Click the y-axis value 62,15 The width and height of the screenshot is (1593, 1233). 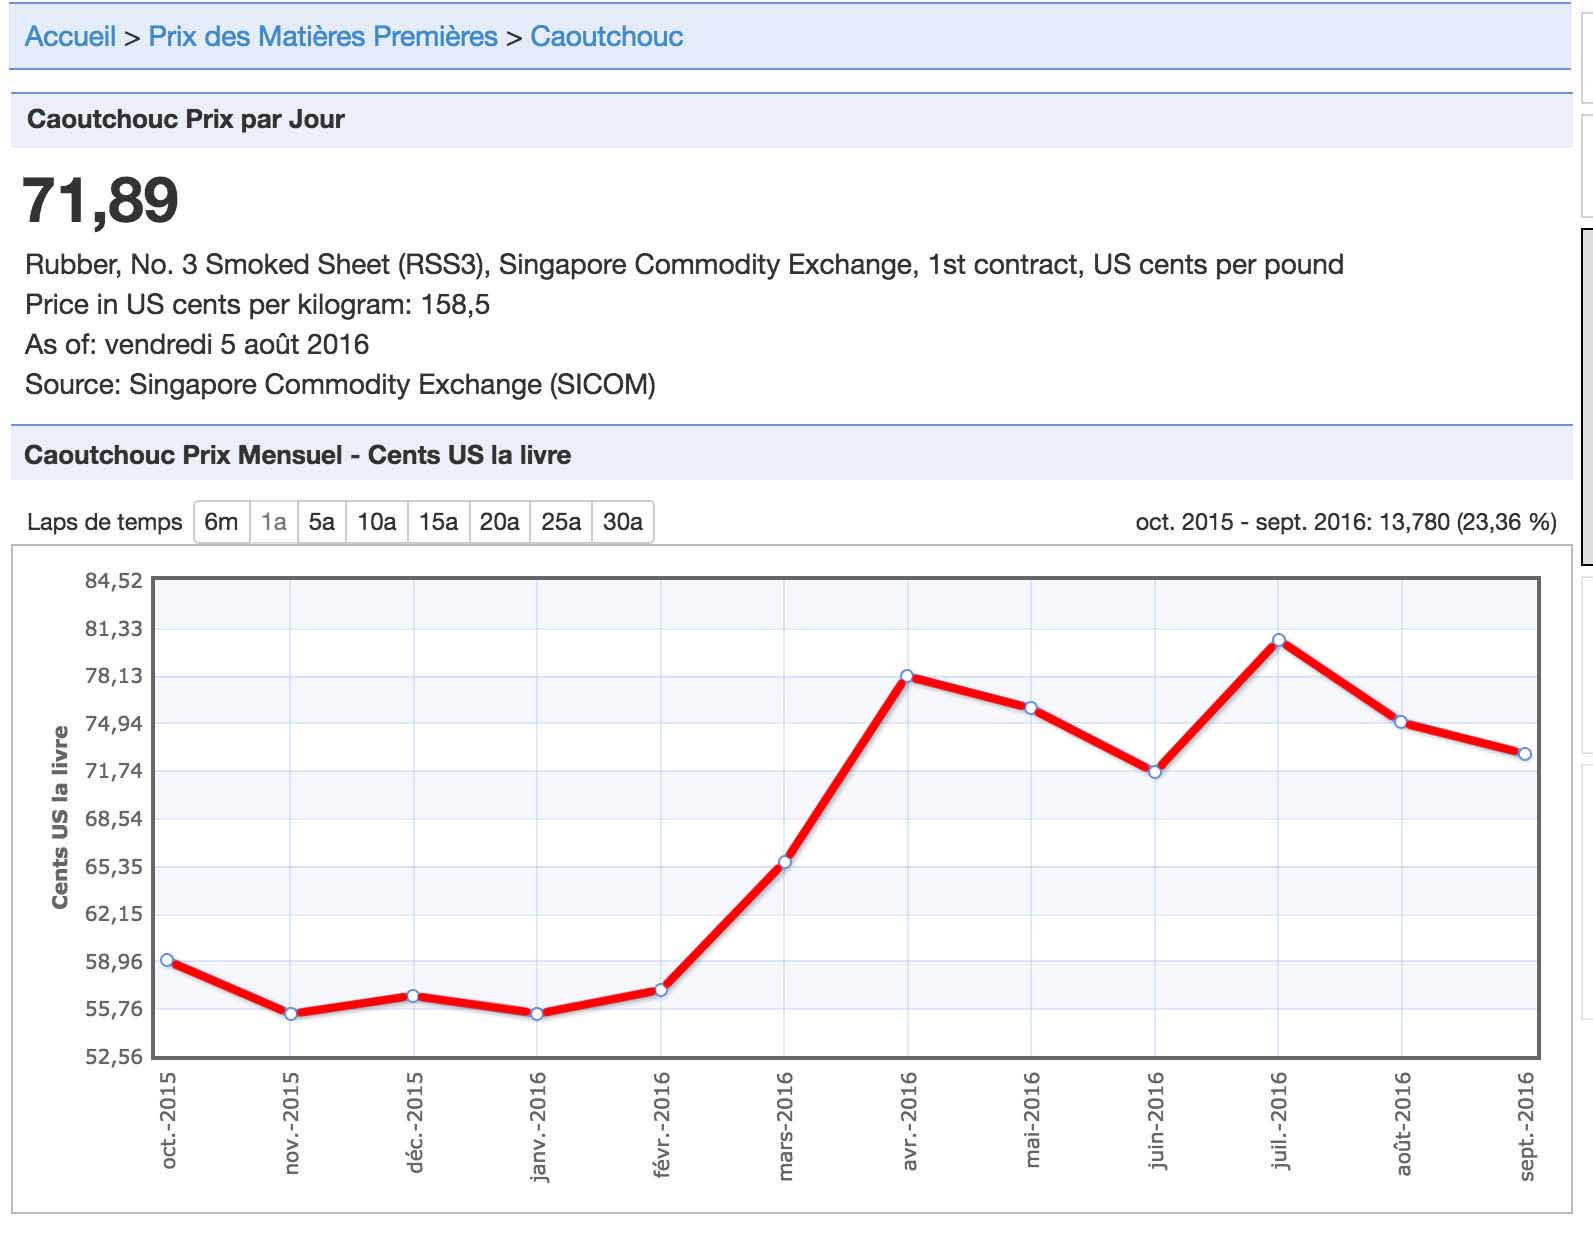(x=114, y=914)
